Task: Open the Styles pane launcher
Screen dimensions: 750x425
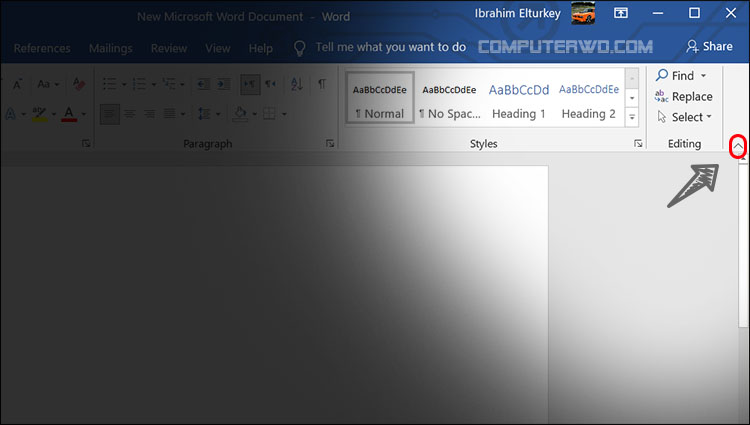Action: (638, 143)
